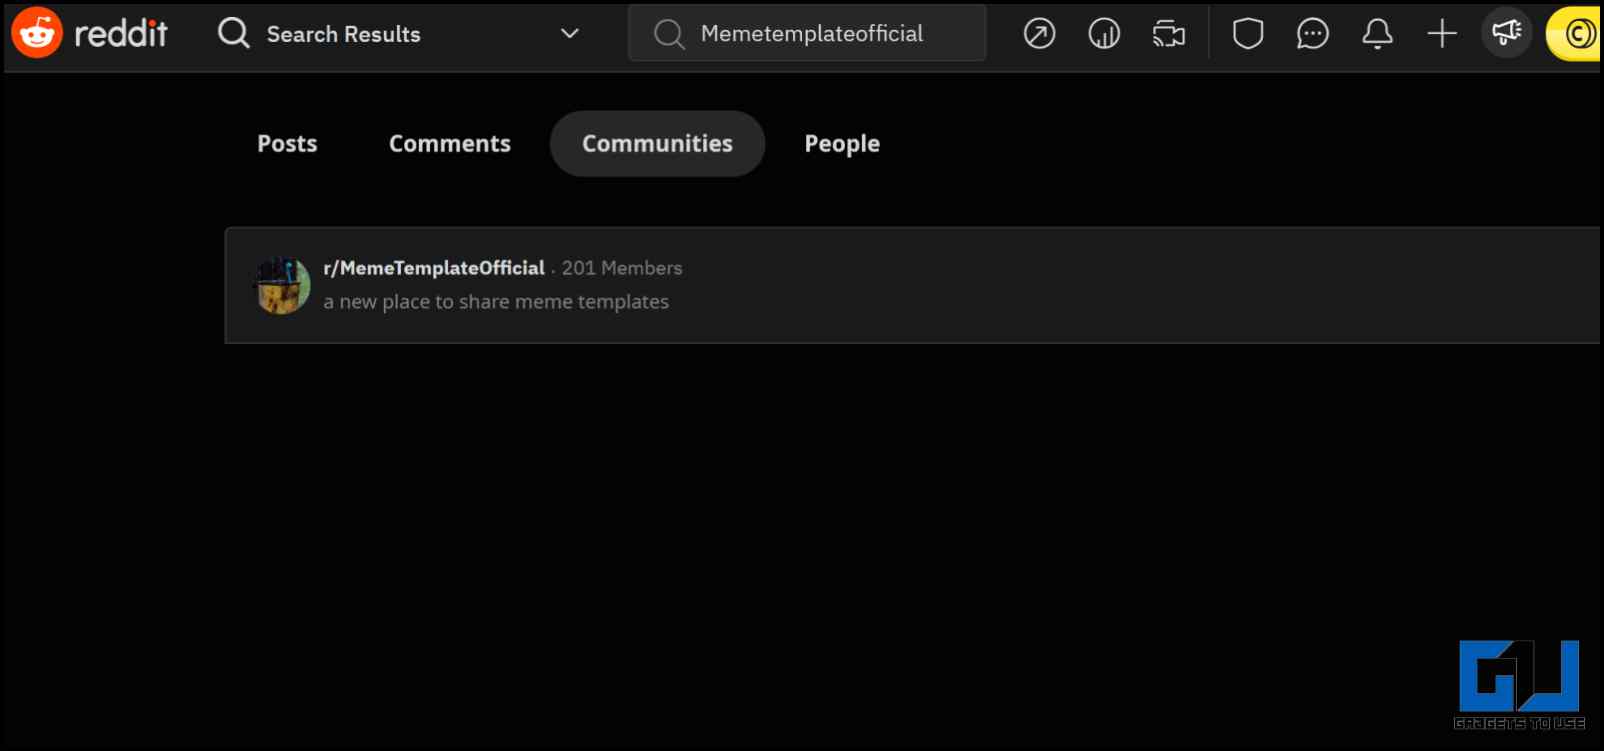This screenshot has height=751, width=1604.
Task: Click the Popular arrow icon
Action: click(1039, 34)
